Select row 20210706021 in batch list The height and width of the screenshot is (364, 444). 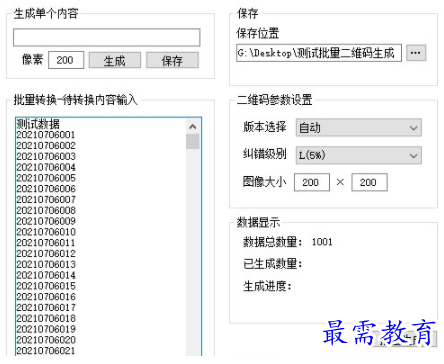(46, 351)
